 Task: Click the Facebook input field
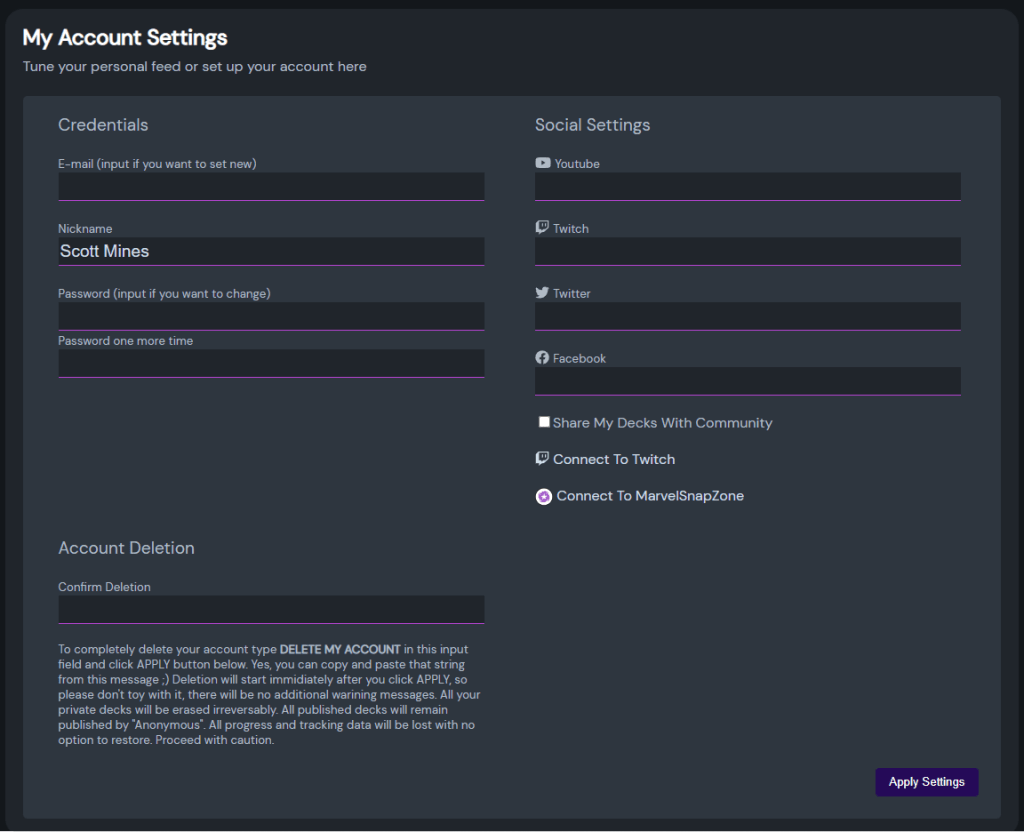coord(747,381)
